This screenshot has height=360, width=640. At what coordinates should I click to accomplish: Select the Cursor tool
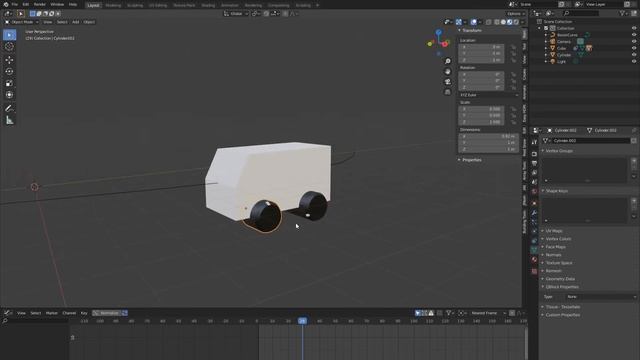(x=9, y=47)
